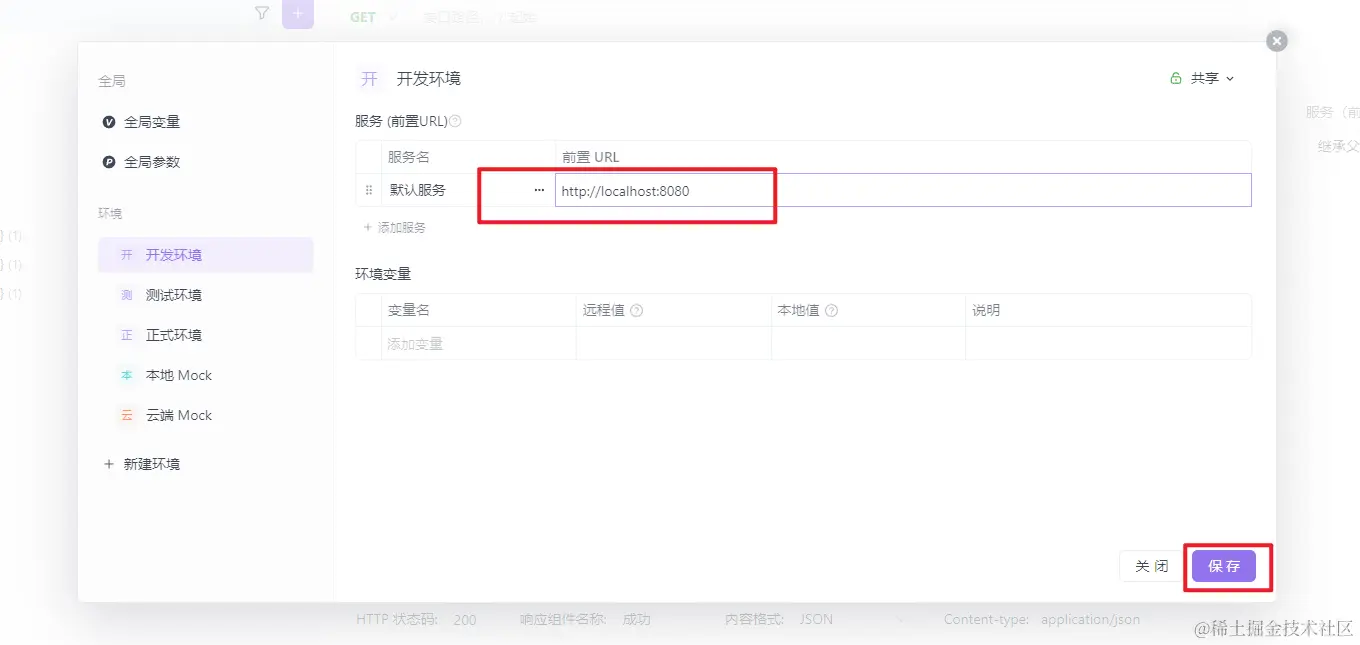Click the P icon beside 全局参数

tap(109, 162)
